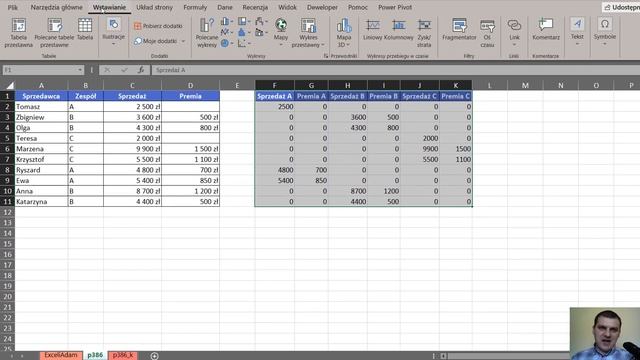Insert Kolumnowy sparkline

[x=398, y=29]
